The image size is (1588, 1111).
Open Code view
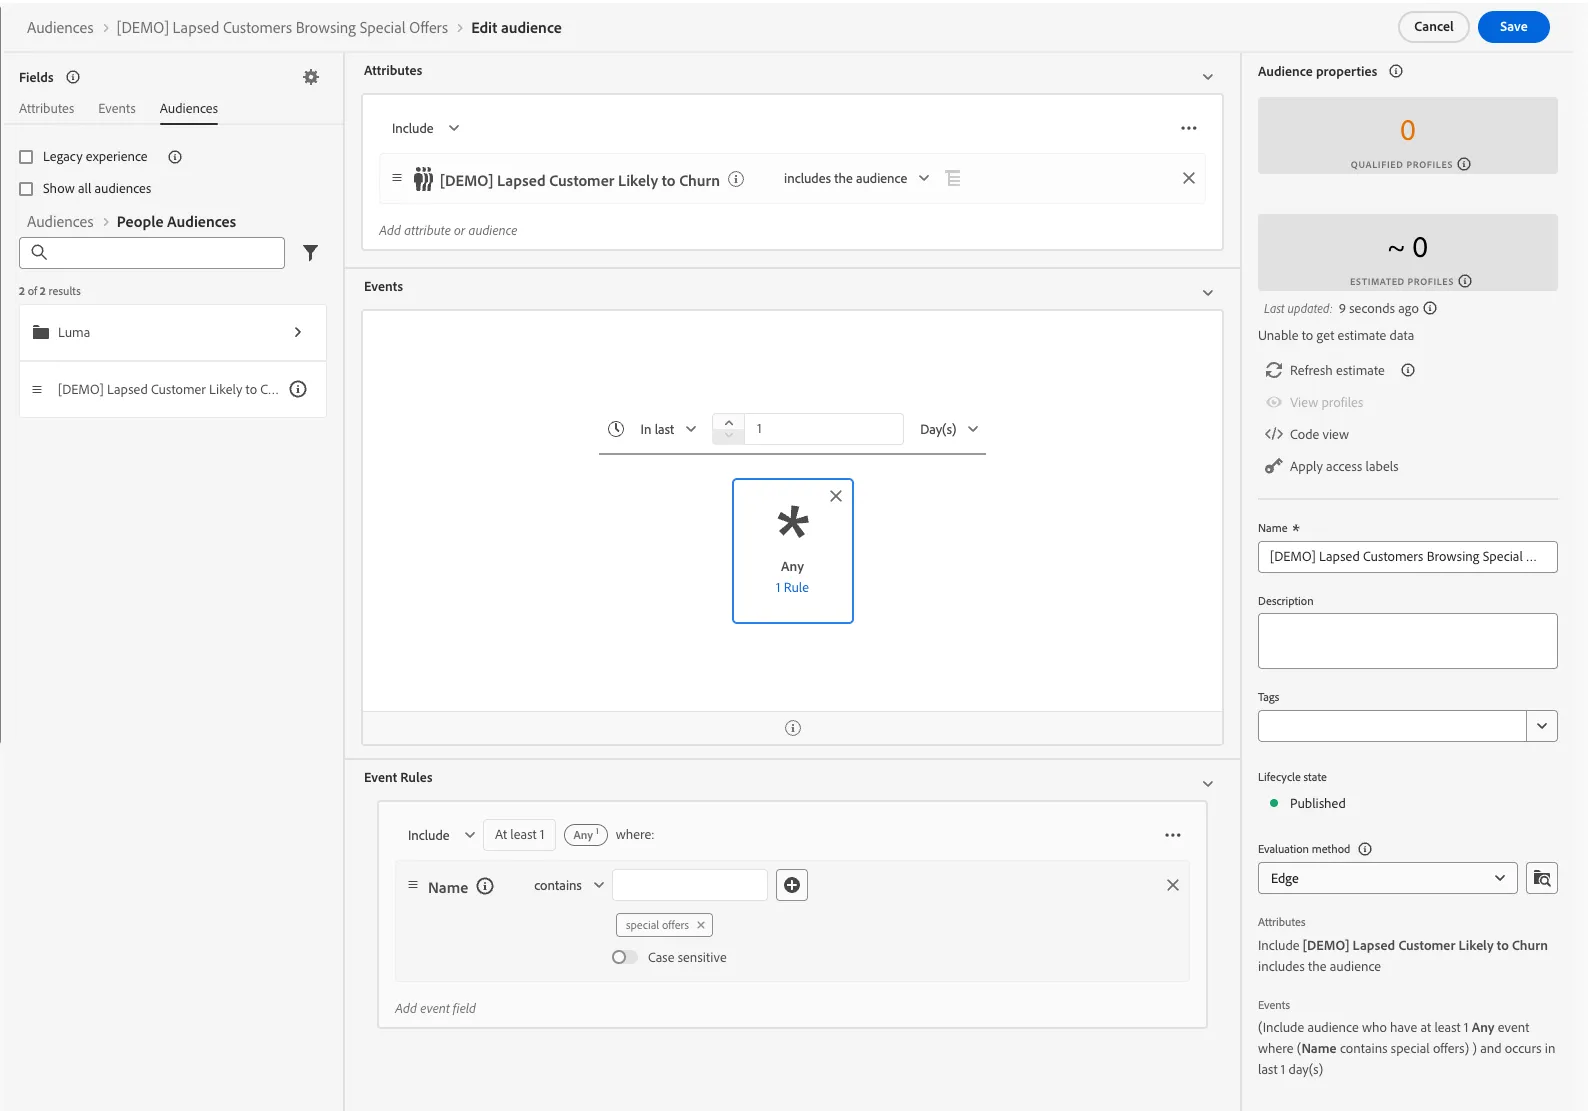(1307, 434)
